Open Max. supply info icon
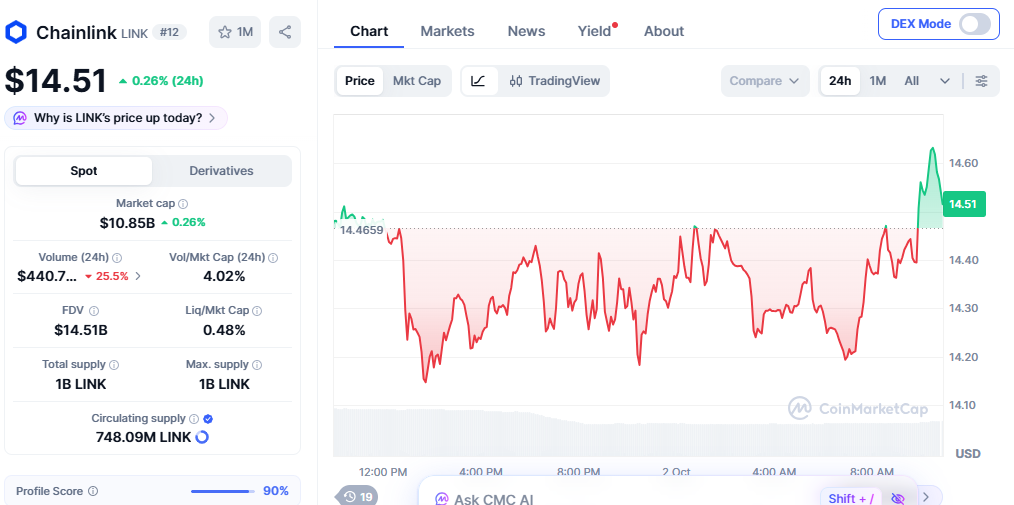This screenshot has height=505, width=1014. [257, 365]
